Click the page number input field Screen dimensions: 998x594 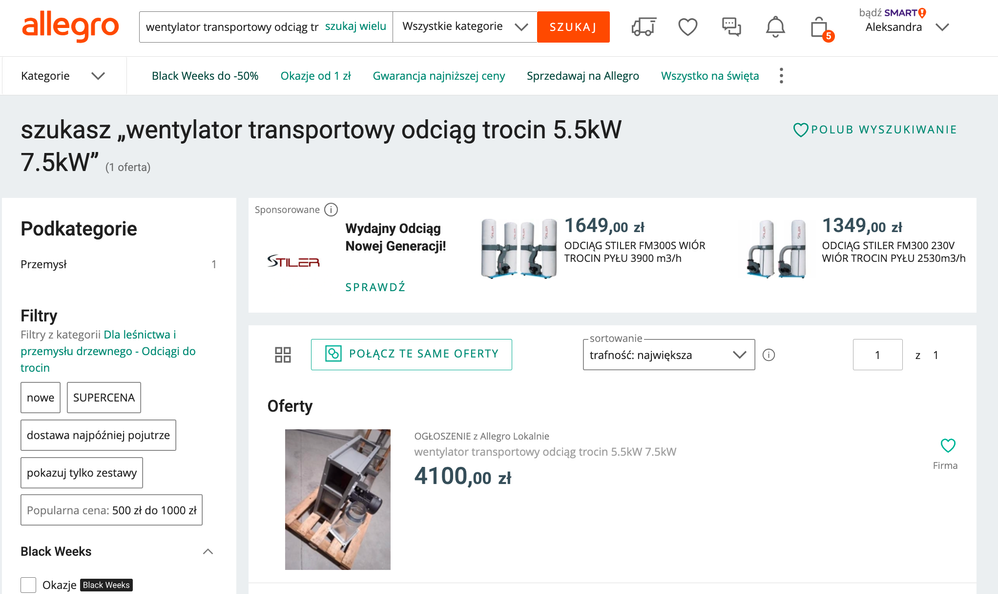point(877,355)
